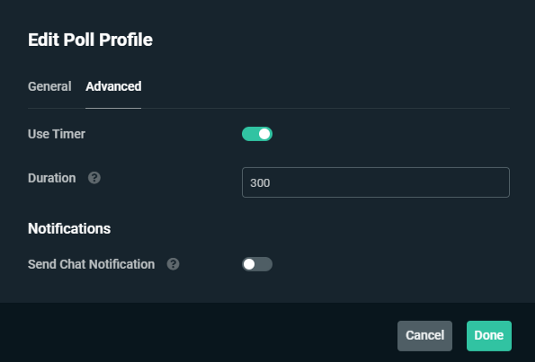
Task: Click the Use Timer label text
Action: coord(57,134)
